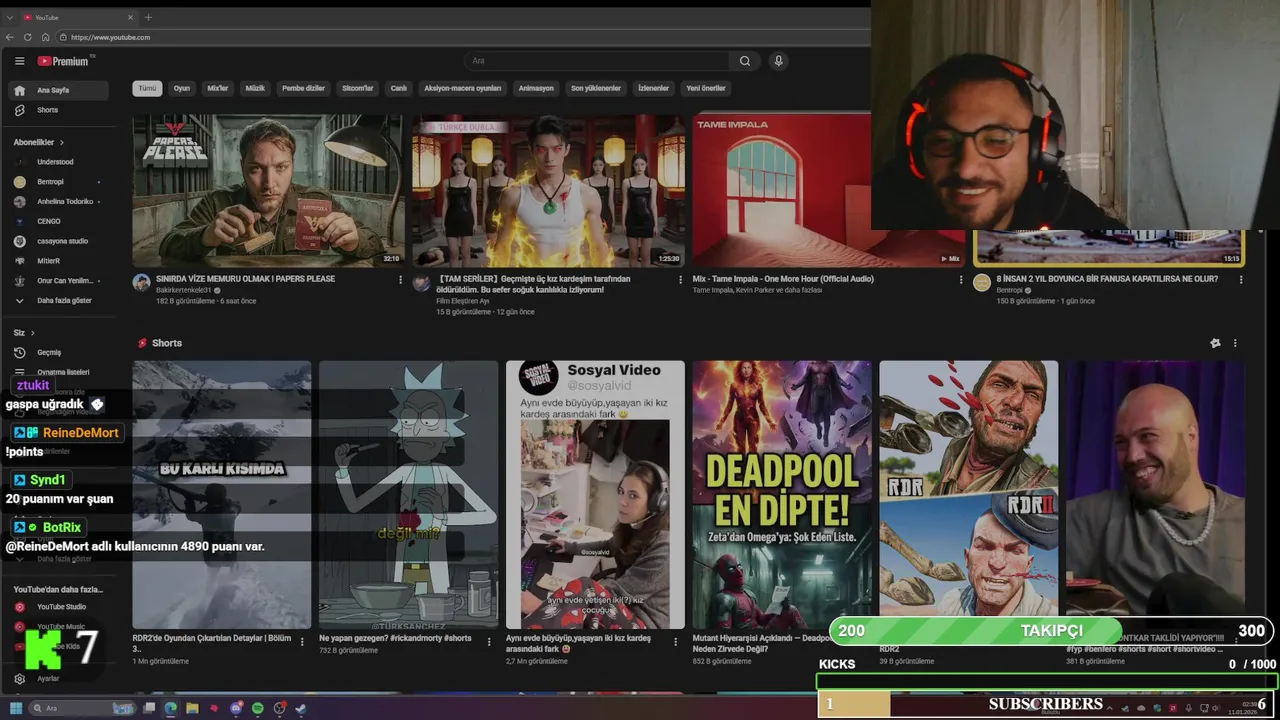Image resolution: width=1280 pixels, height=720 pixels.
Task: Open YouTube Studio from the sidebar
Action: pyautogui.click(x=59, y=606)
